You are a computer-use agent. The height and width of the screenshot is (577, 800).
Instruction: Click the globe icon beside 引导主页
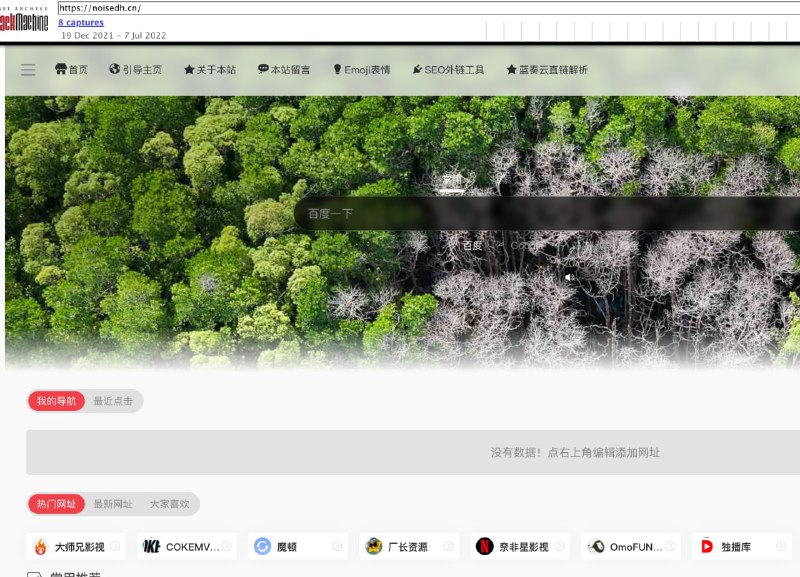[114, 69]
